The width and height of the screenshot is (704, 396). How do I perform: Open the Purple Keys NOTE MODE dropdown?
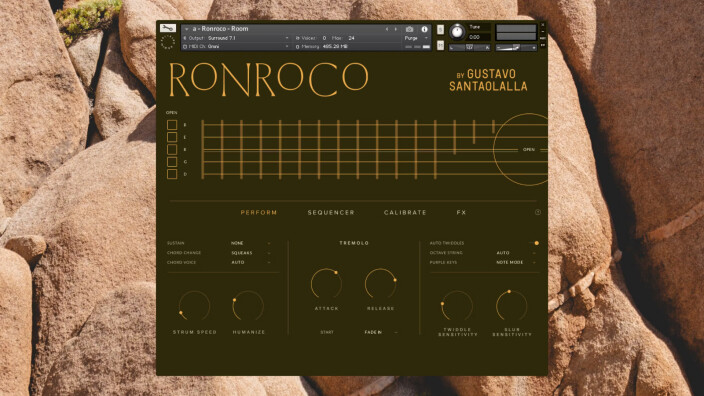(516, 262)
